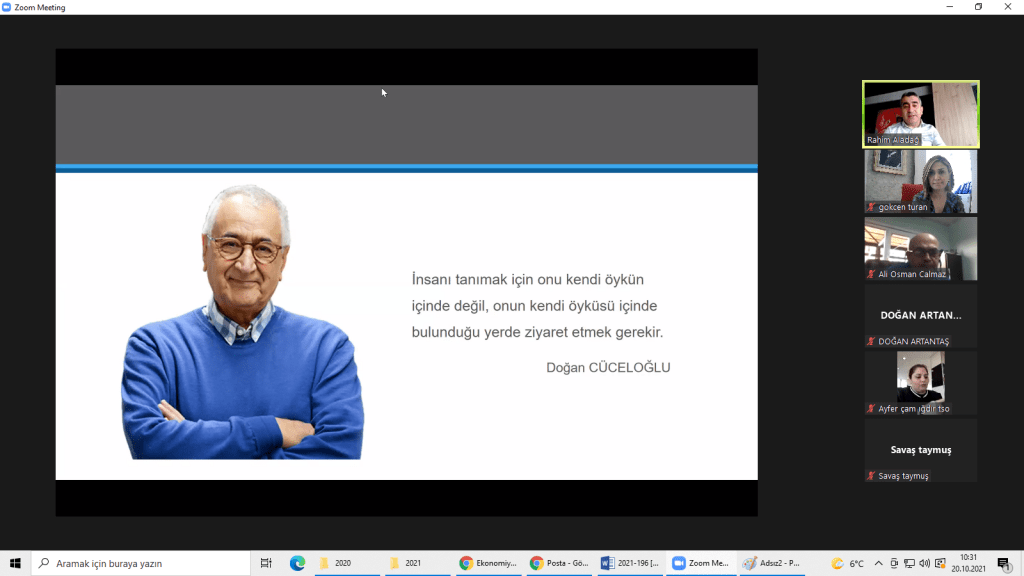Launch Microsoft Edge from the taskbar
Screen dimensions: 1024x576
[x=297, y=563]
